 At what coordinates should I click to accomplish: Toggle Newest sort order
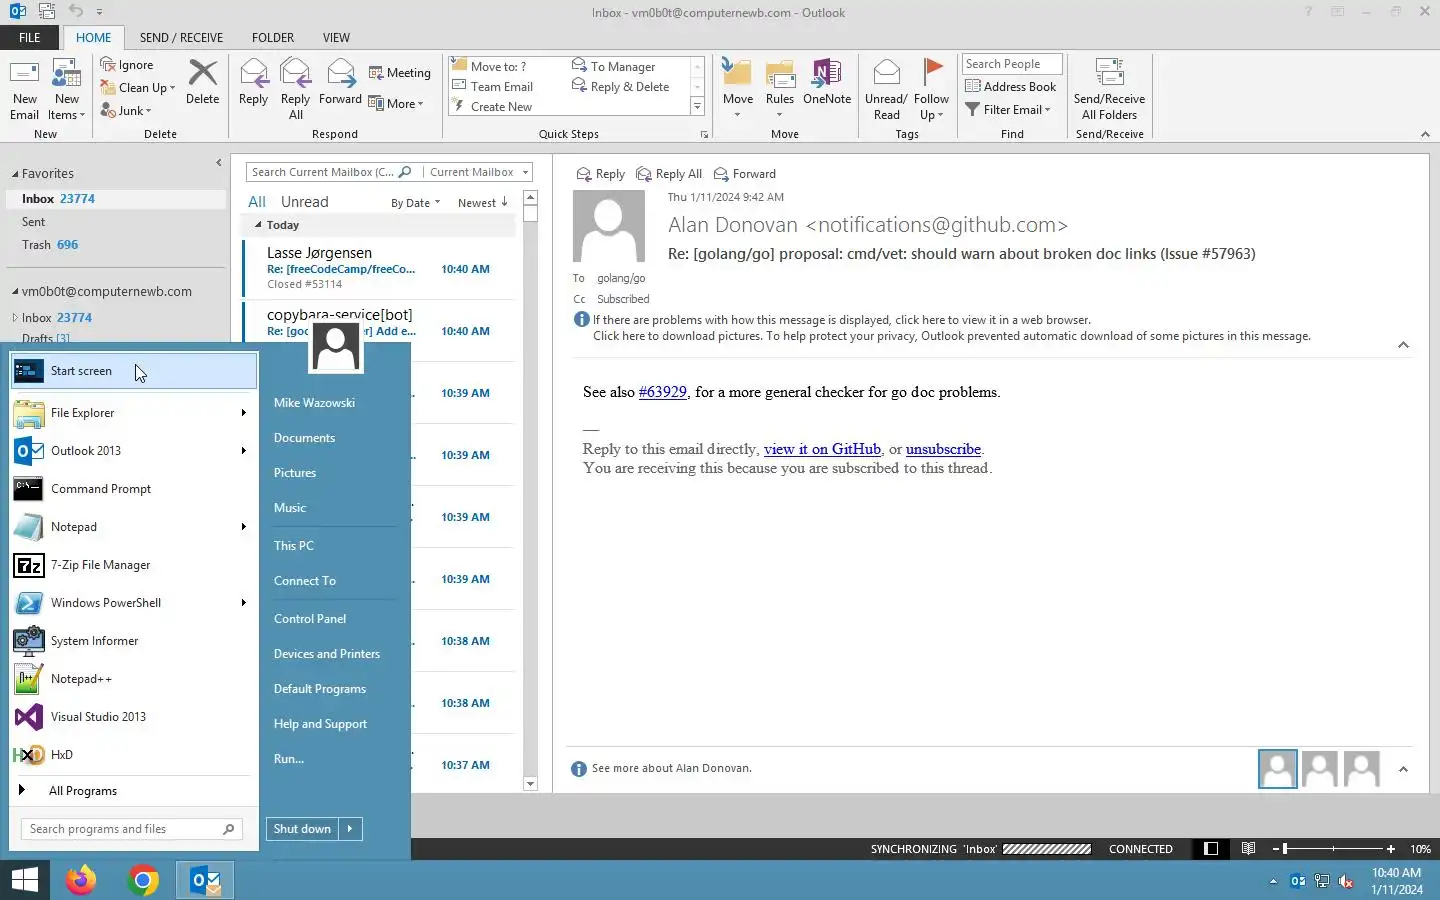483,202
